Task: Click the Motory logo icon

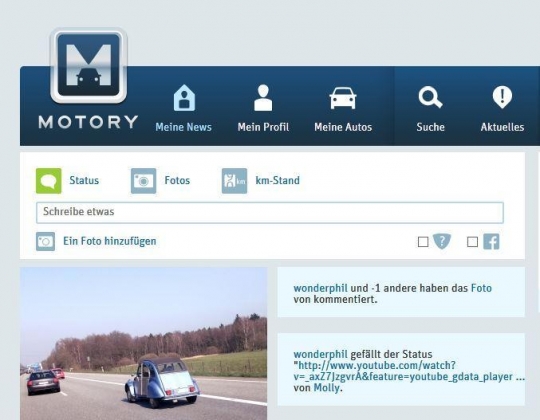Action: point(89,65)
